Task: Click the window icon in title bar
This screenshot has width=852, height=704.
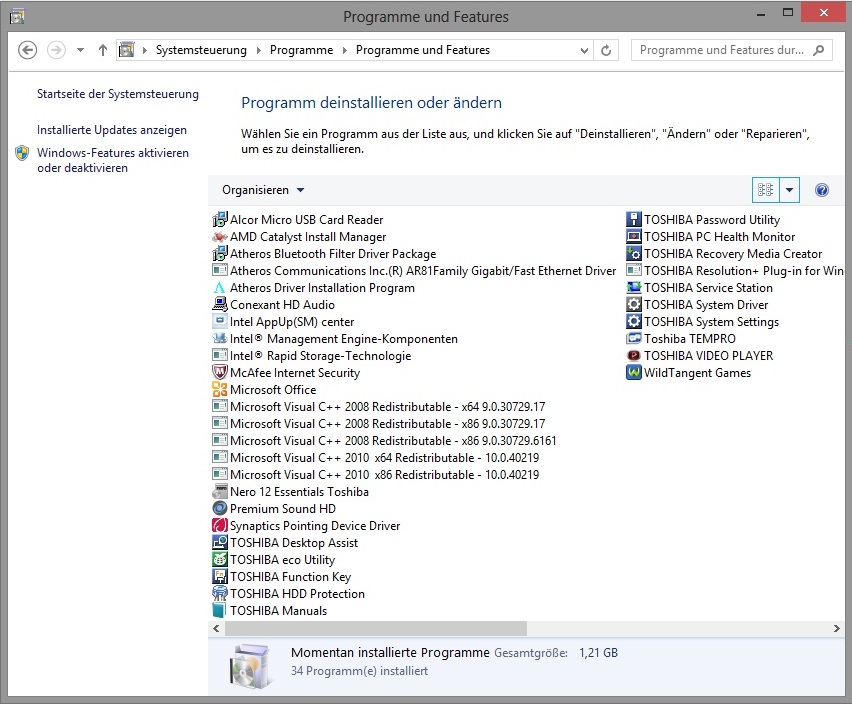Action: pos(17,17)
